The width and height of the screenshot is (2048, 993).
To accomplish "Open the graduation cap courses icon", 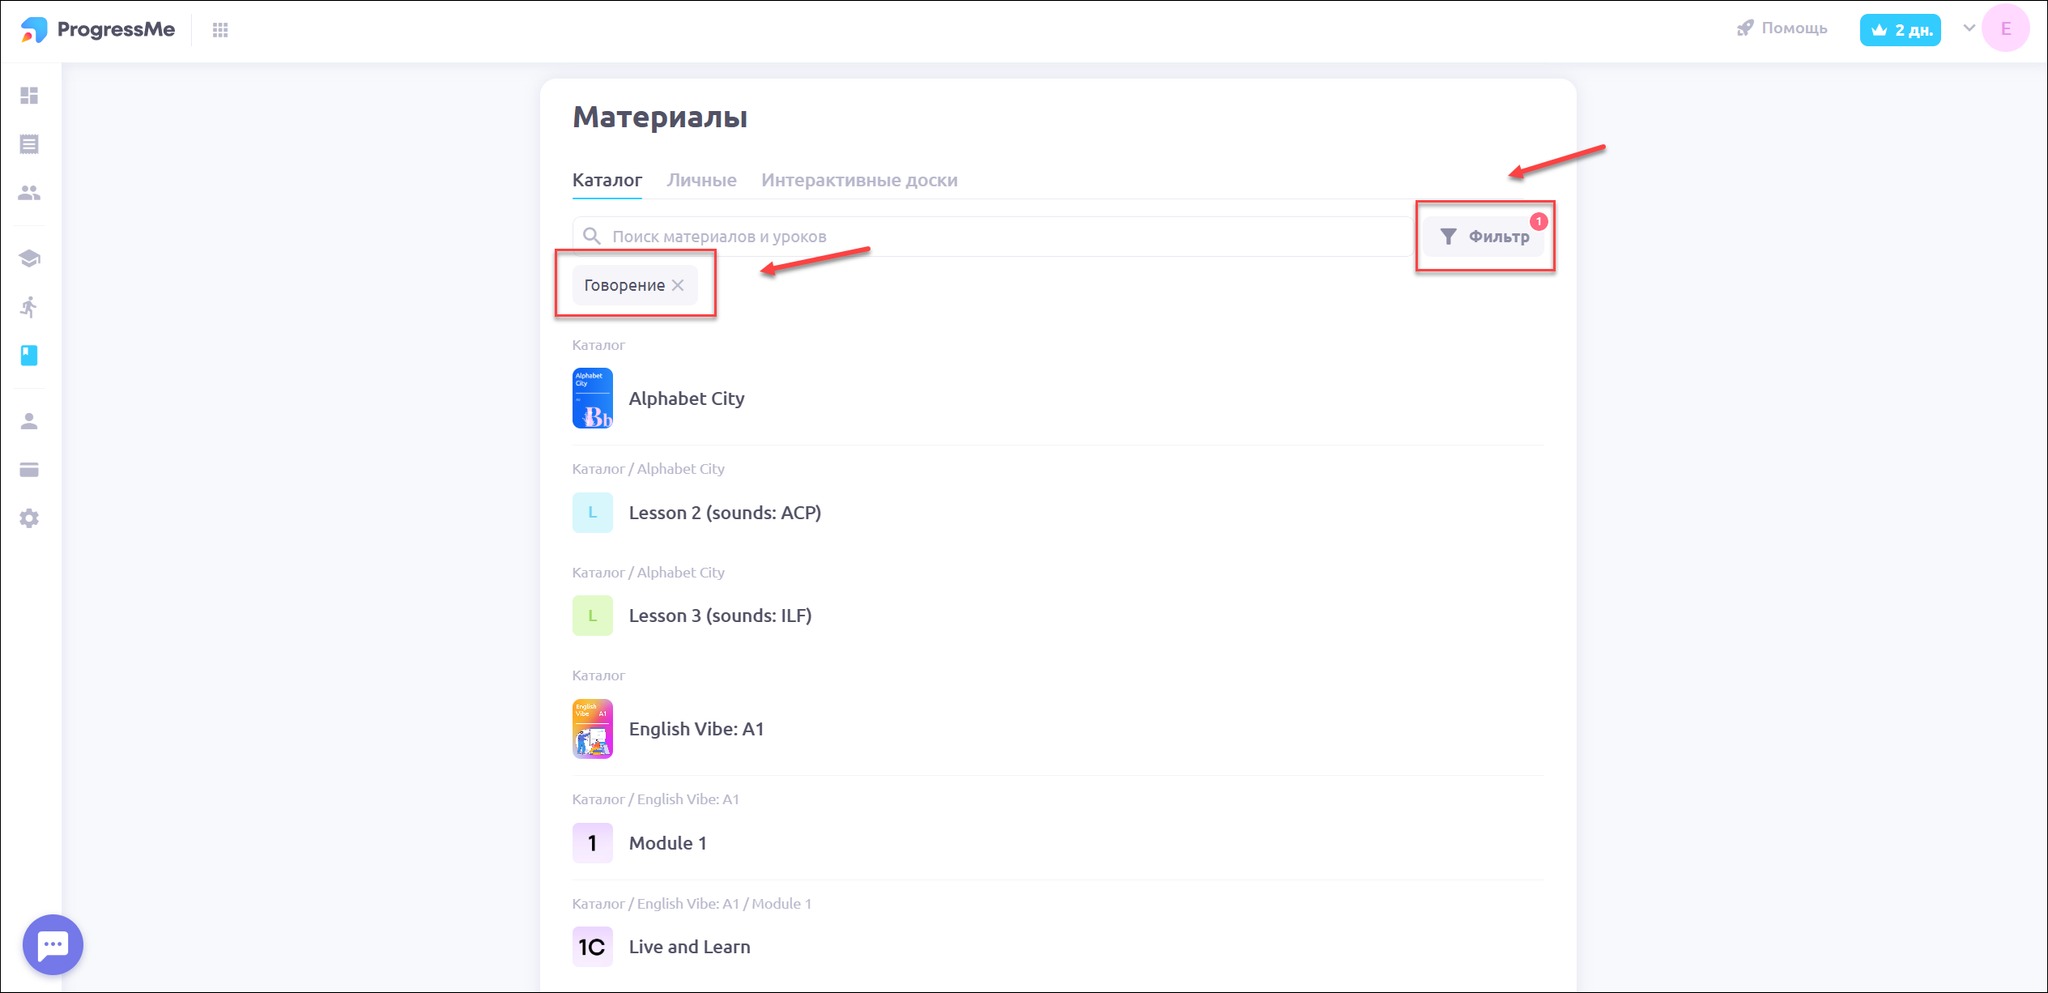I will click(x=29, y=259).
